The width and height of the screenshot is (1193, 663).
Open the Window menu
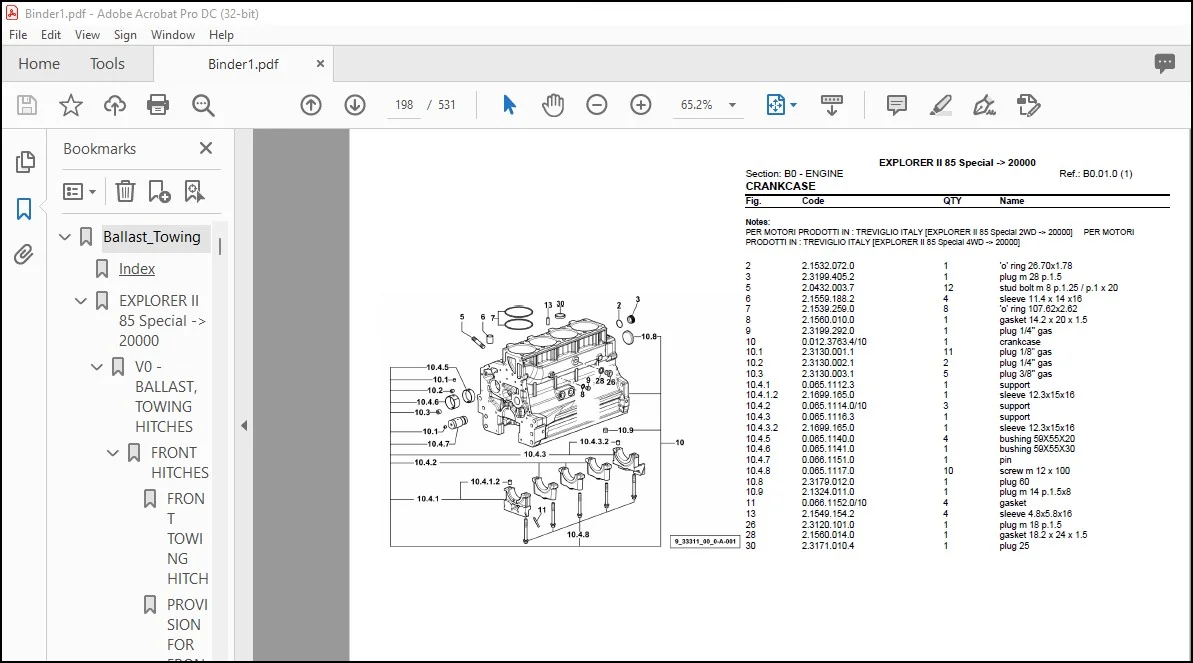pyautogui.click(x=173, y=34)
